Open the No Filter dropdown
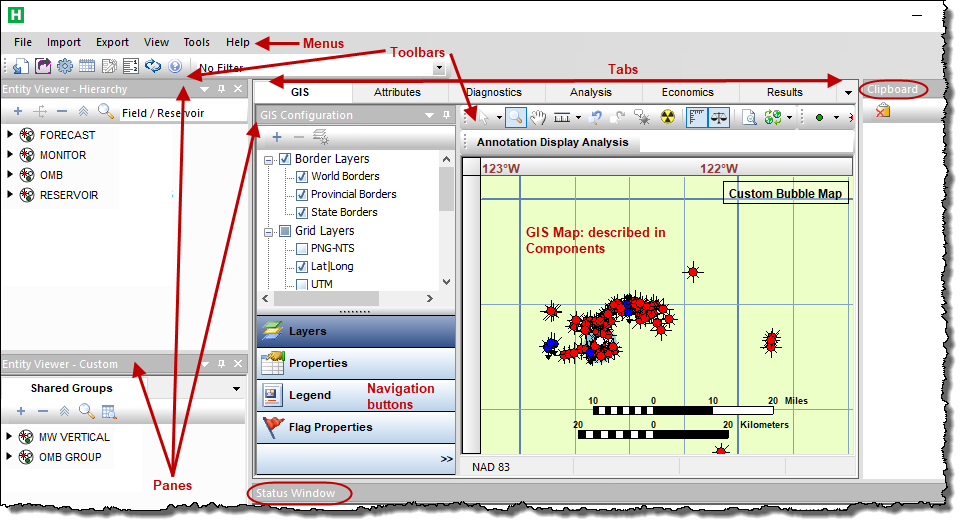The width and height of the screenshot is (964, 526). (439, 68)
